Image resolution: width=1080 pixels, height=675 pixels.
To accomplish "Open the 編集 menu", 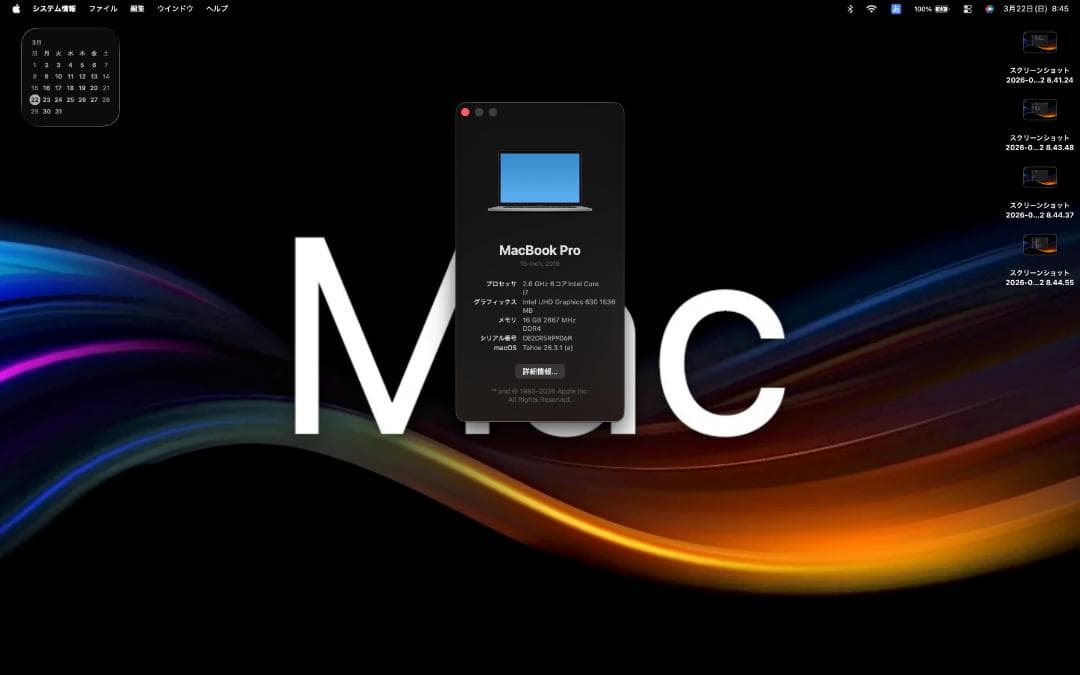I will pyautogui.click(x=138, y=9).
